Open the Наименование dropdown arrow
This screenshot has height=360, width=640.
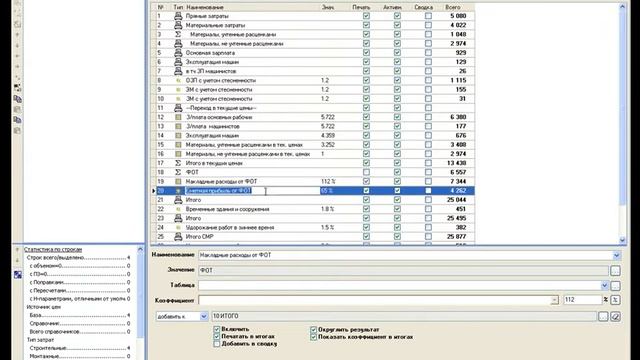(616, 256)
